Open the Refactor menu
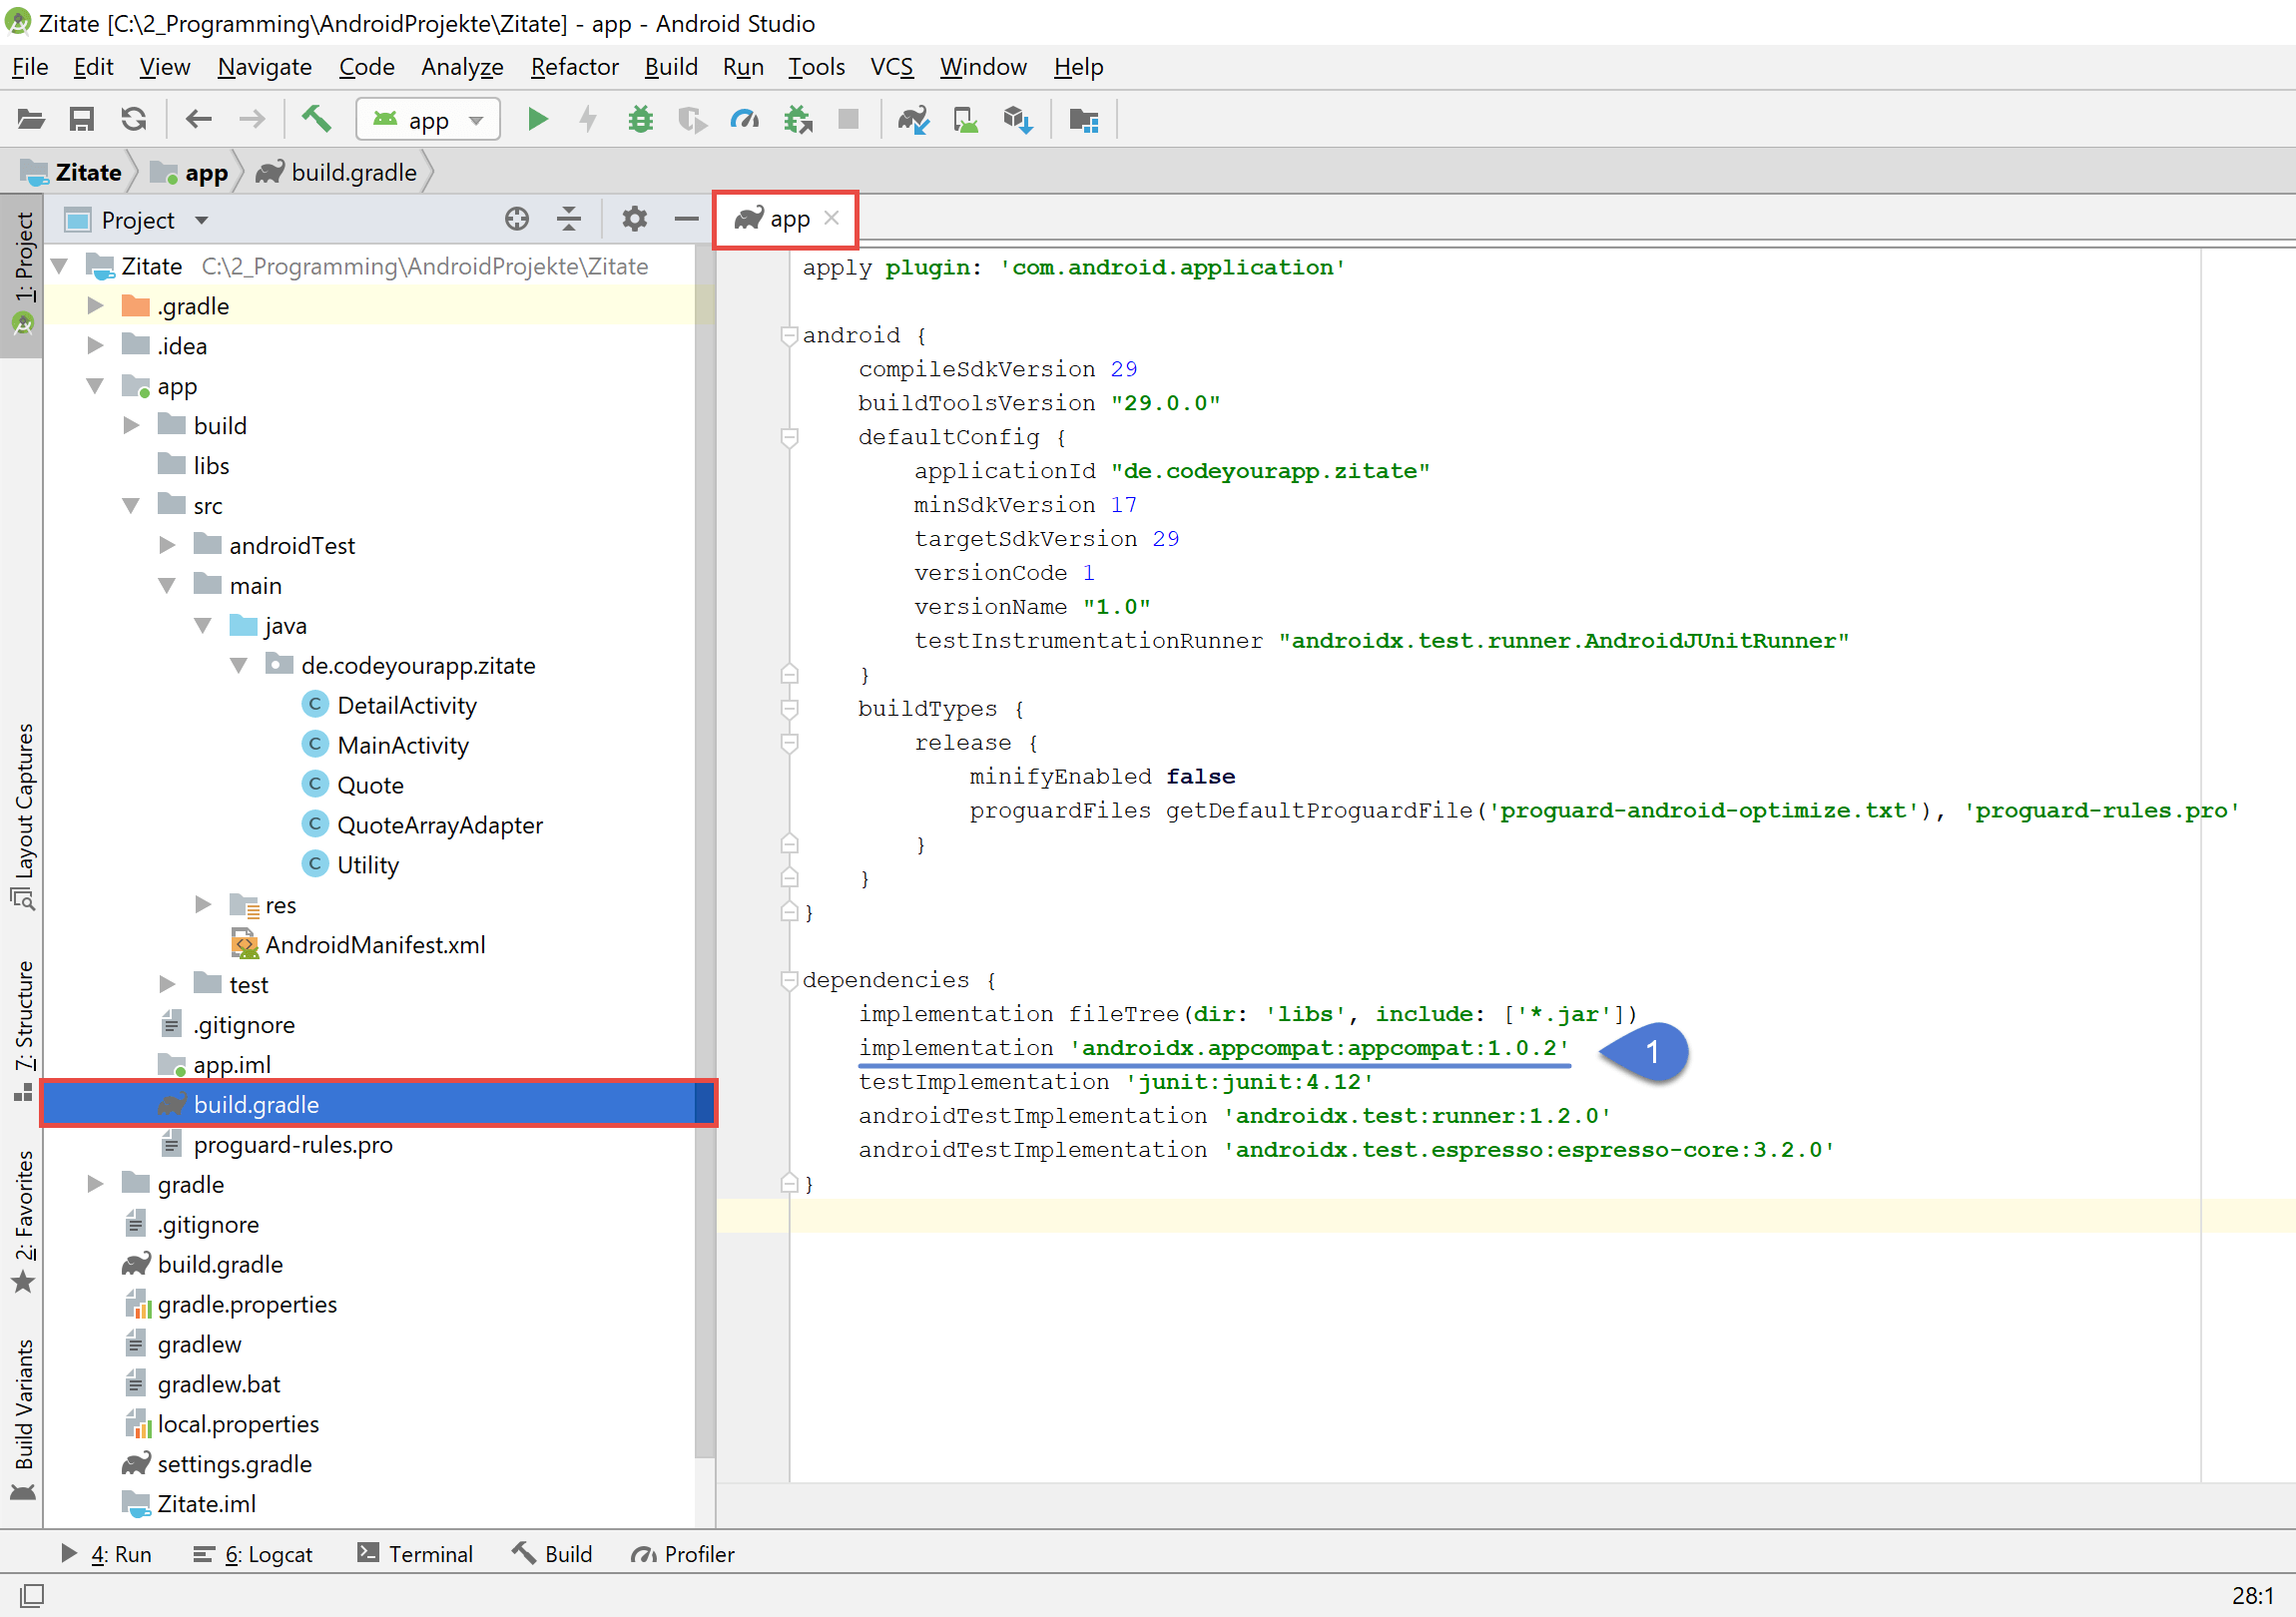This screenshot has width=2296, height=1617. point(575,67)
